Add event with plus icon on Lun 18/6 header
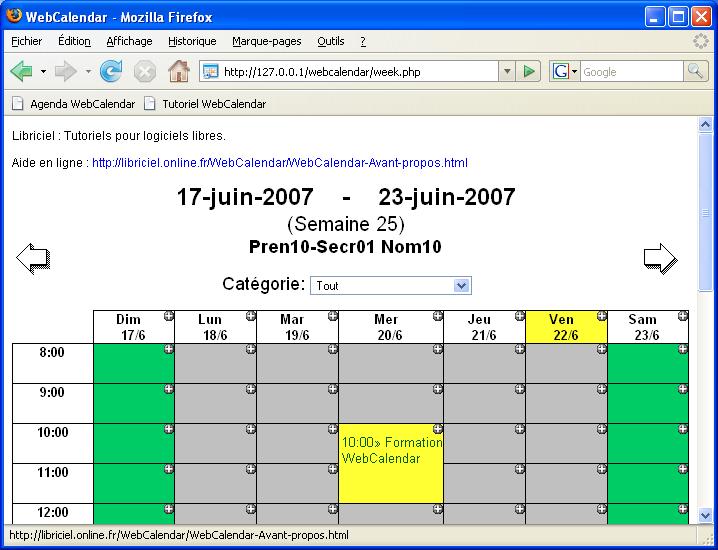 click(x=250, y=316)
